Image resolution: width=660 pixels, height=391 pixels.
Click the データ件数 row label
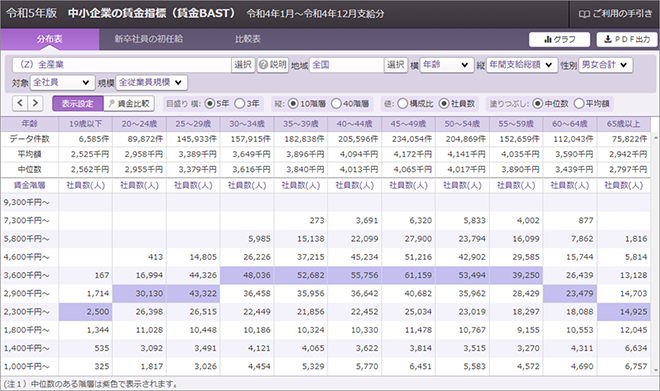[x=30, y=139]
